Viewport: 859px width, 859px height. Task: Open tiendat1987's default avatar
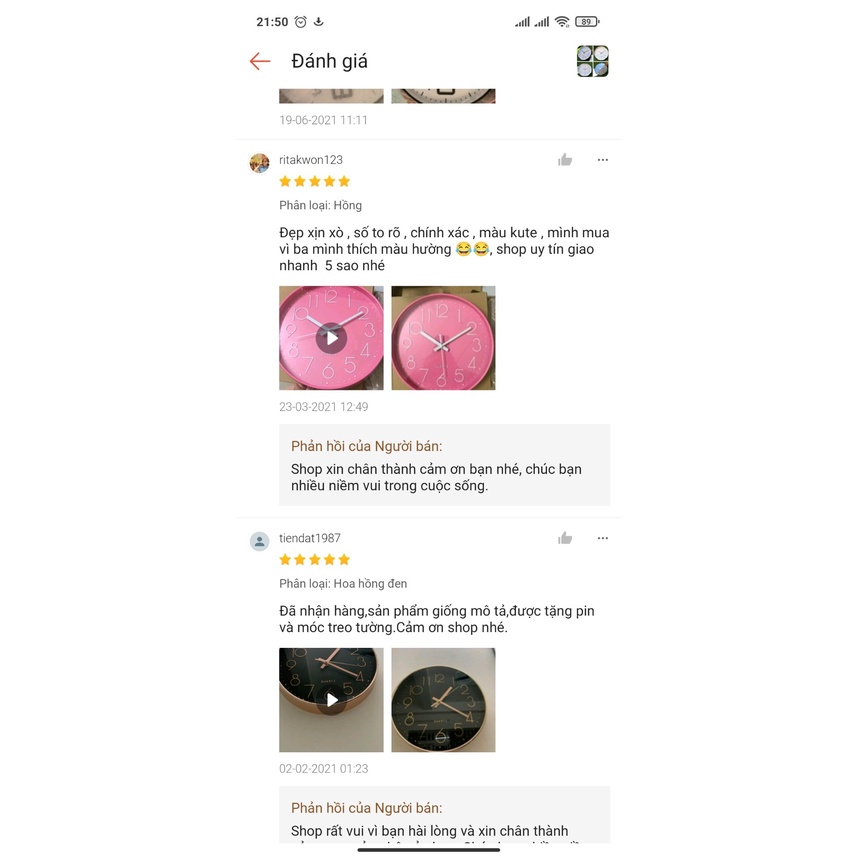(x=260, y=541)
